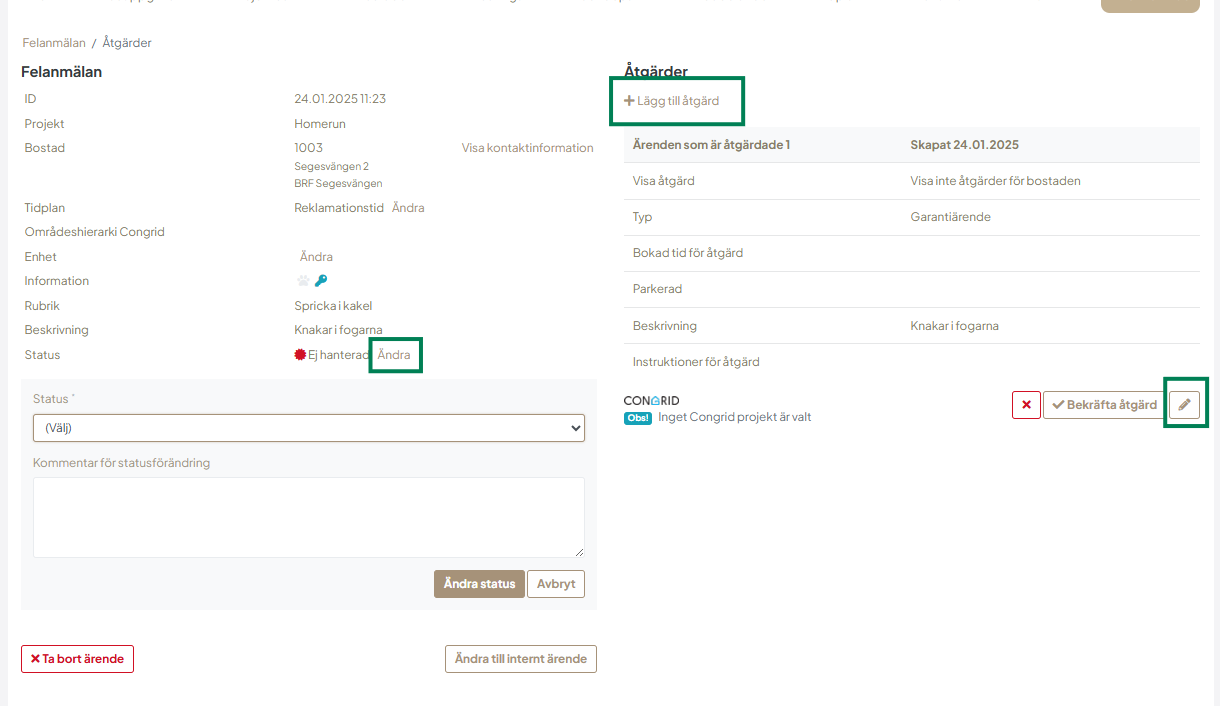Viewport: 1220px width, 706px height.
Task: Click the blue key icon in Information row
Action: tap(321, 281)
